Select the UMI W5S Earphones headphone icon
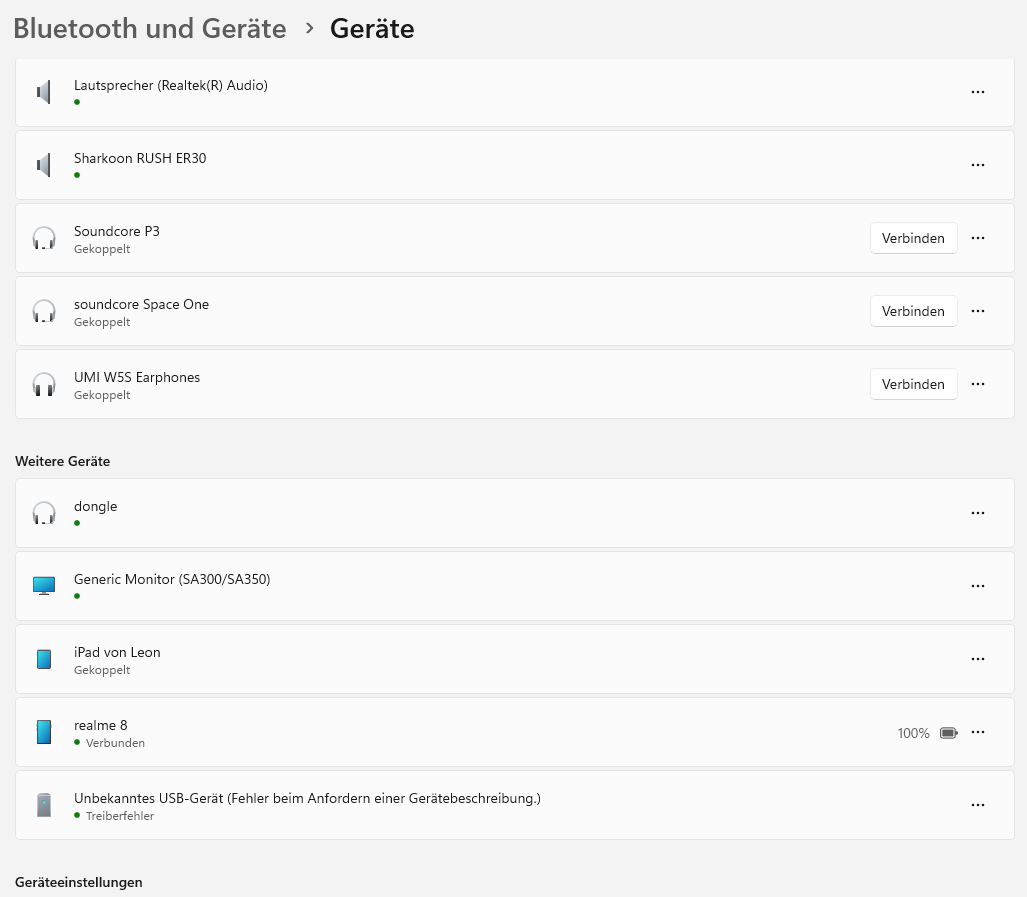The height and width of the screenshot is (897, 1027). [43, 384]
